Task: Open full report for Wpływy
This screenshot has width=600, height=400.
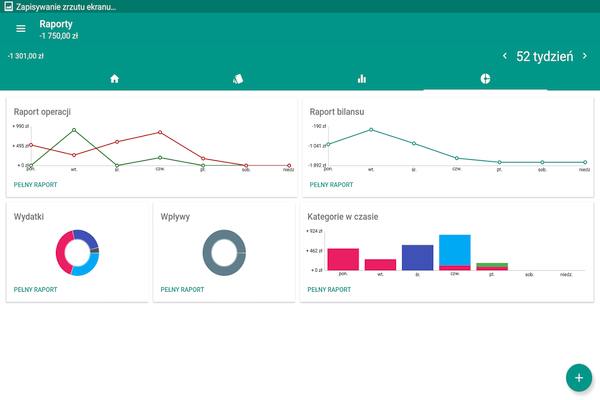Action: coord(182,290)
